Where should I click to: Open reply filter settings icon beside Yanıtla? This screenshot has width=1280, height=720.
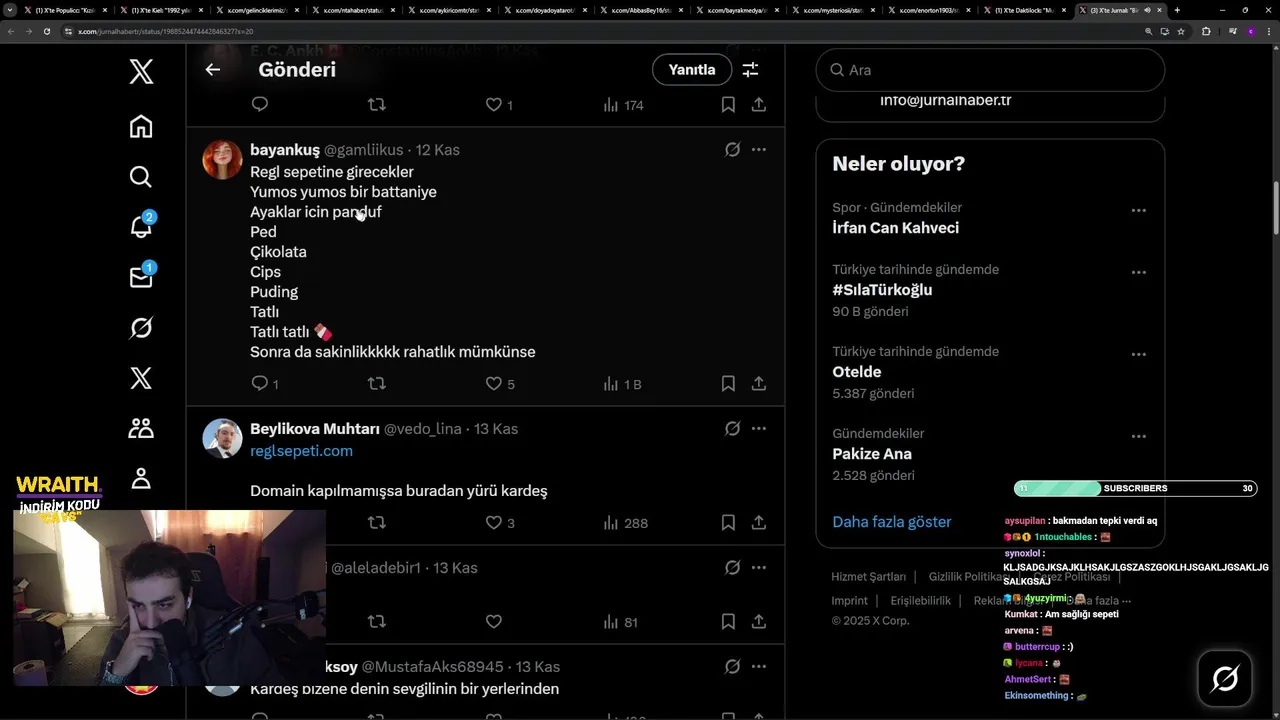point(750,70)
